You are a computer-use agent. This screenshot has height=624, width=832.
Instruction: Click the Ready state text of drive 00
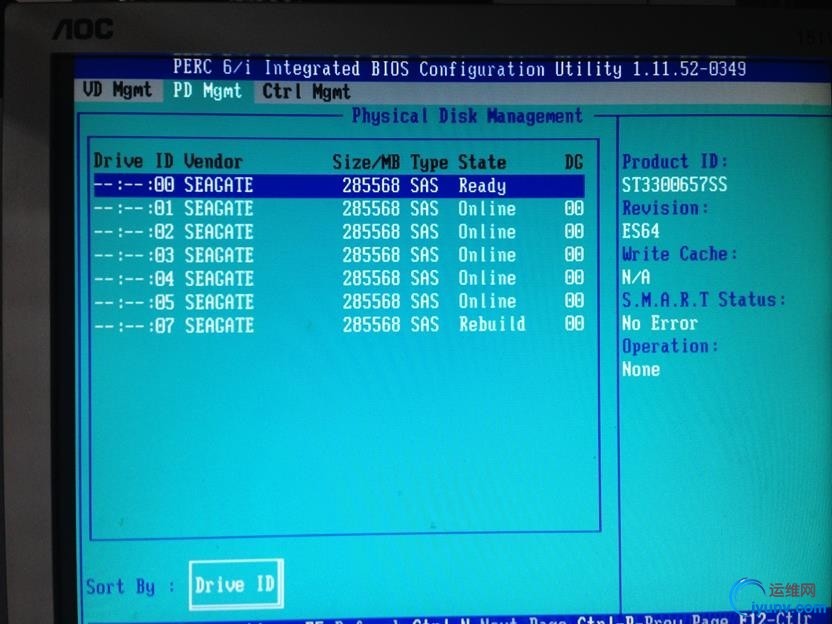coord(482,186)
